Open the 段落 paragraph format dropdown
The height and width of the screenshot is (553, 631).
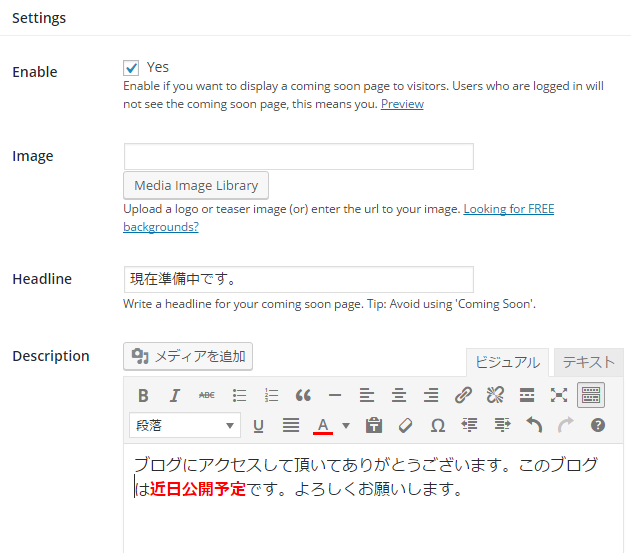click(x=185, y=425)
